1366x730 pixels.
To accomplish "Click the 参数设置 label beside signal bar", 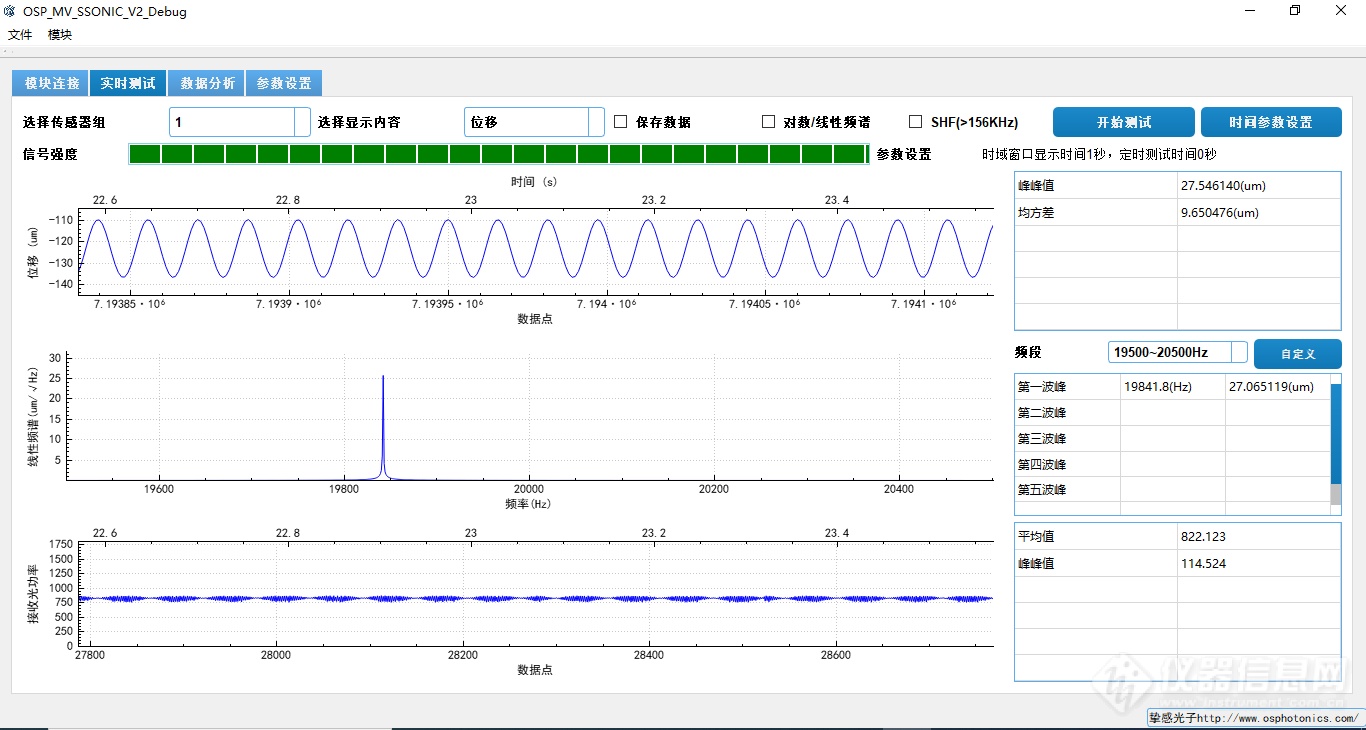I will pyautogui.click(x=904, y=154).
